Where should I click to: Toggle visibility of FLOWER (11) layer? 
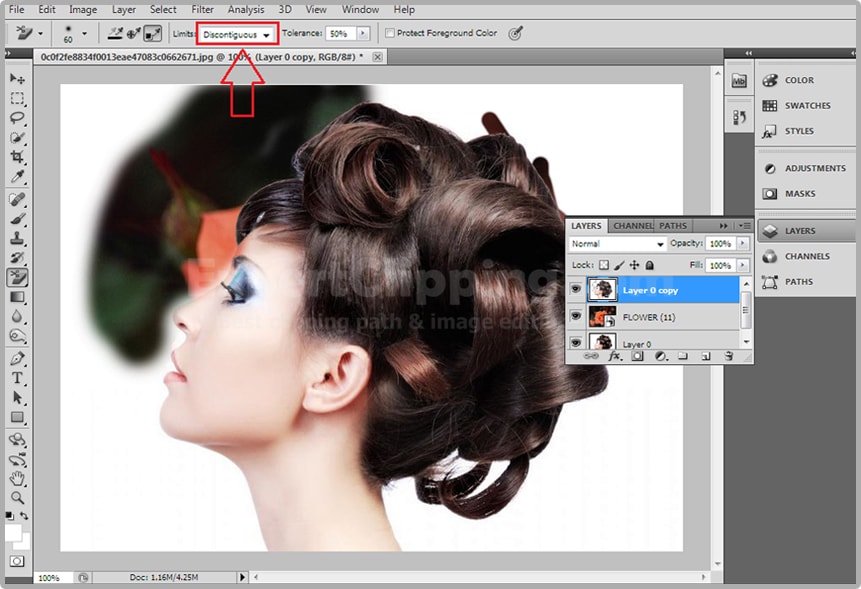click(575, 317)
